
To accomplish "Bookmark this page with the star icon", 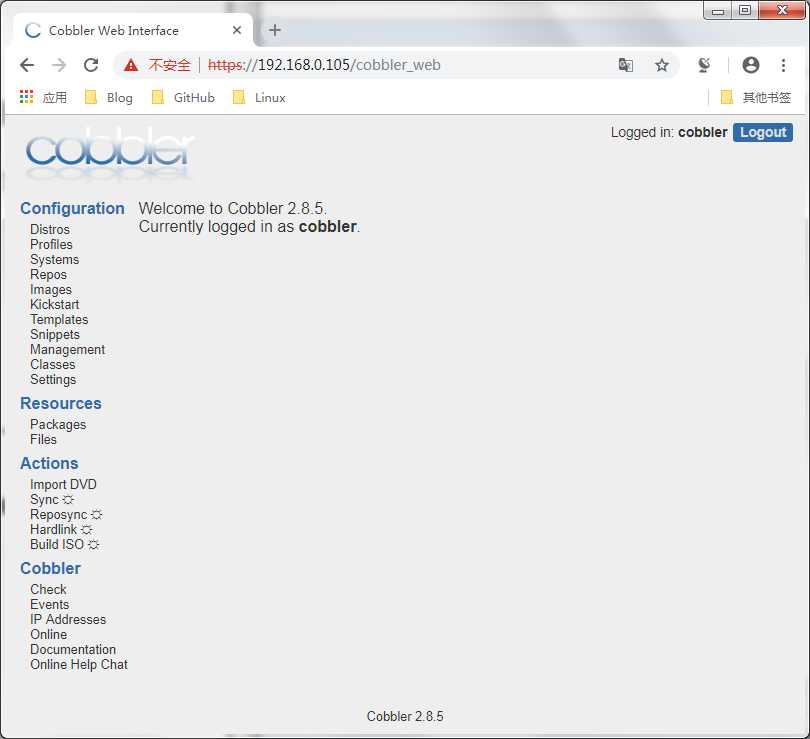I will coord(662,65).
